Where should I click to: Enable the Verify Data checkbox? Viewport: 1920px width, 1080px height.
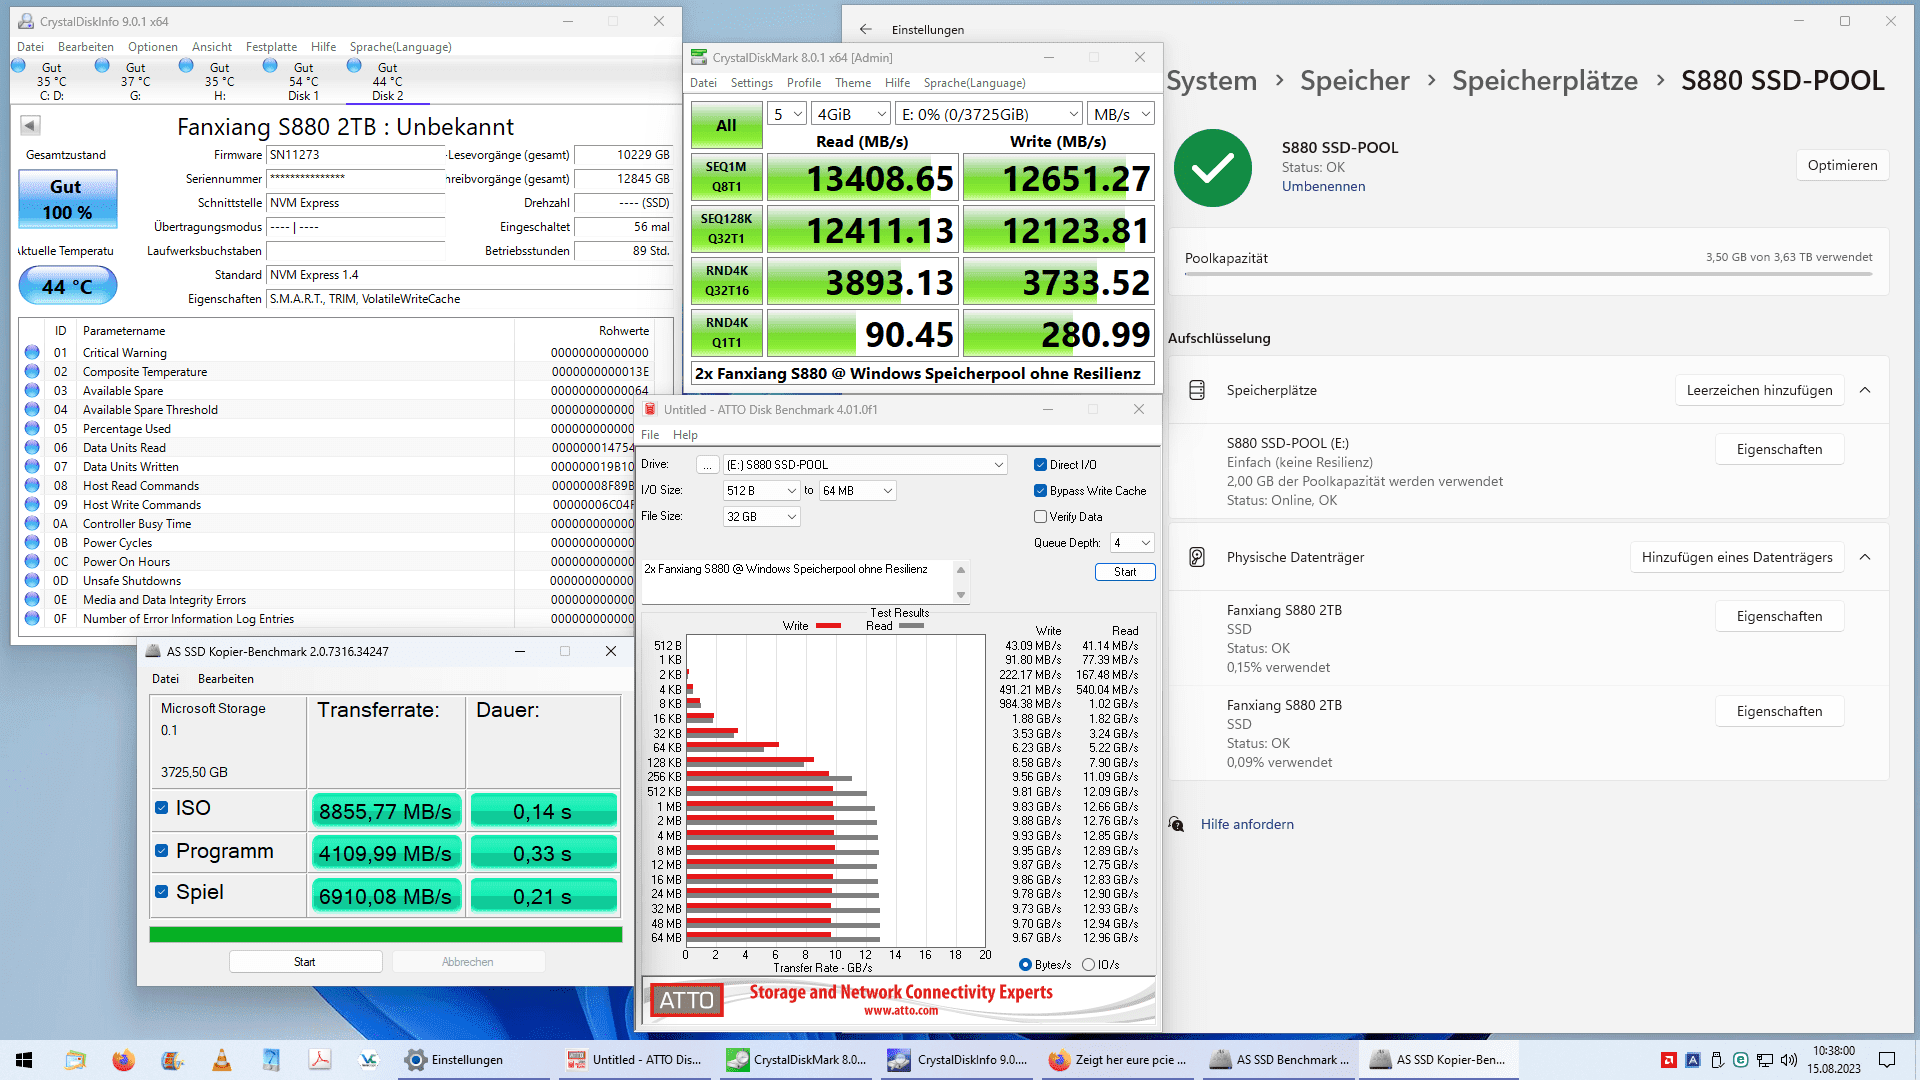(x=1041, y=517)
